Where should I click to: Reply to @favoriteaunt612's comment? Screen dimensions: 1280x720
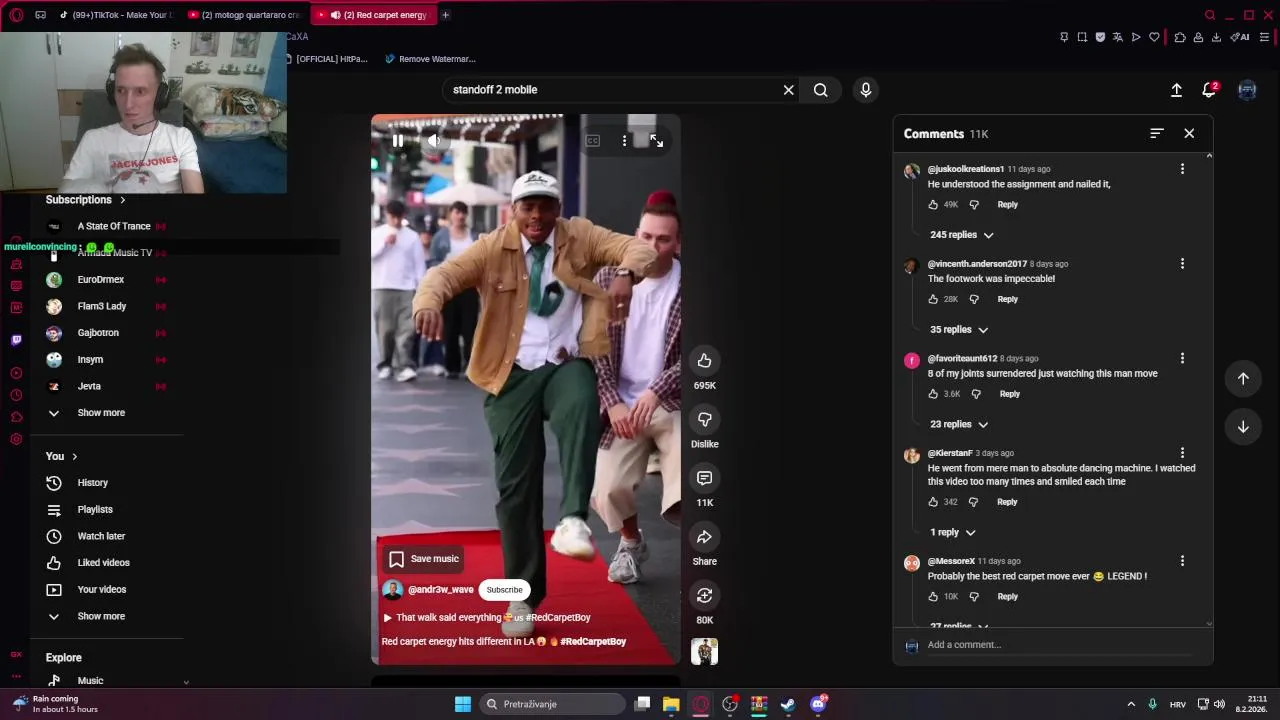tap(1009, 394)
